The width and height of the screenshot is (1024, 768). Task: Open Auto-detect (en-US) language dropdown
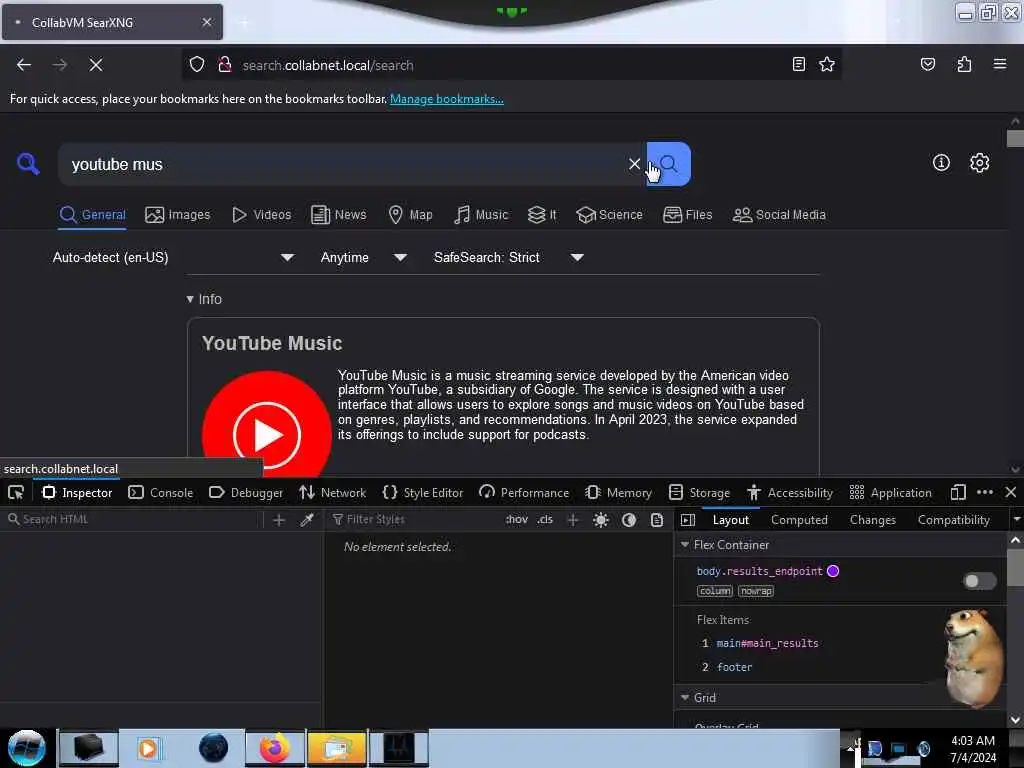(173, 257)
